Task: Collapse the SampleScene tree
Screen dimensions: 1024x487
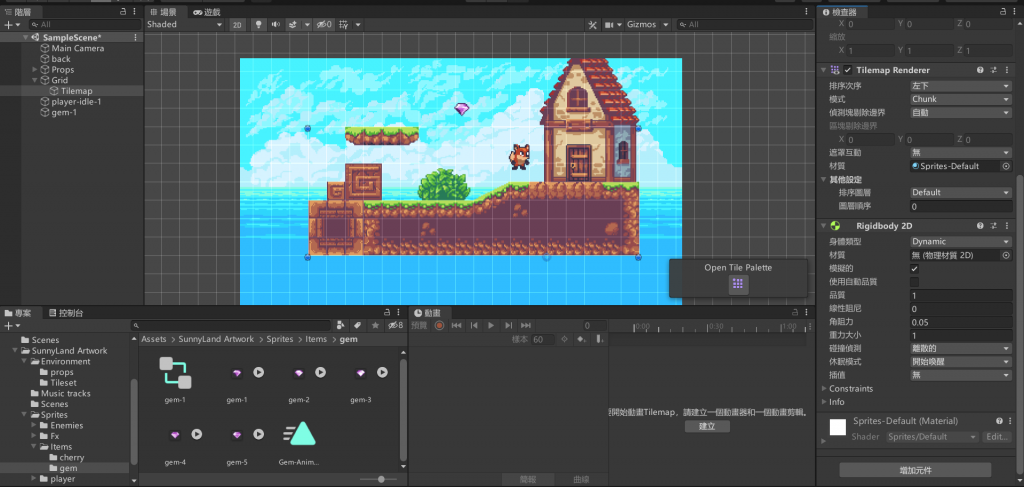Action: pyautogui.click(x=25, y=37)
